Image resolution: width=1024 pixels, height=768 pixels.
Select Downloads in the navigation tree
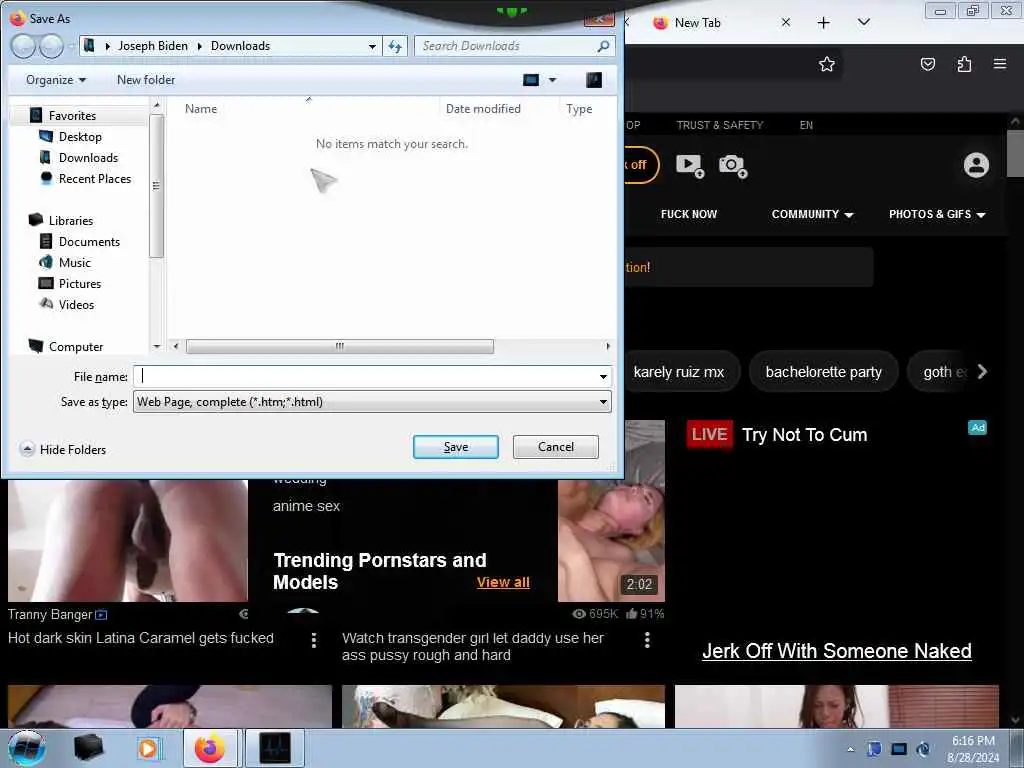88,157
